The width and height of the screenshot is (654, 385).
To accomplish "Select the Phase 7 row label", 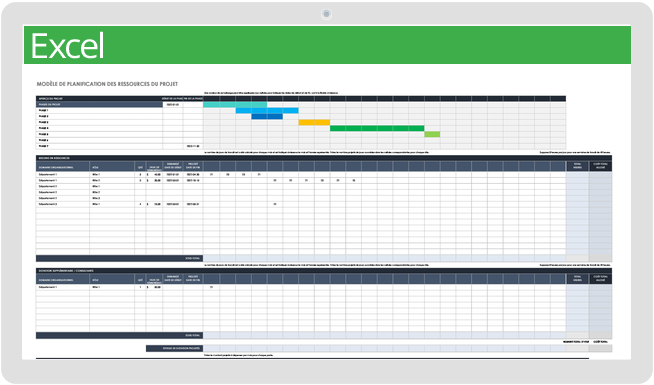I will (x=43, y=146).
